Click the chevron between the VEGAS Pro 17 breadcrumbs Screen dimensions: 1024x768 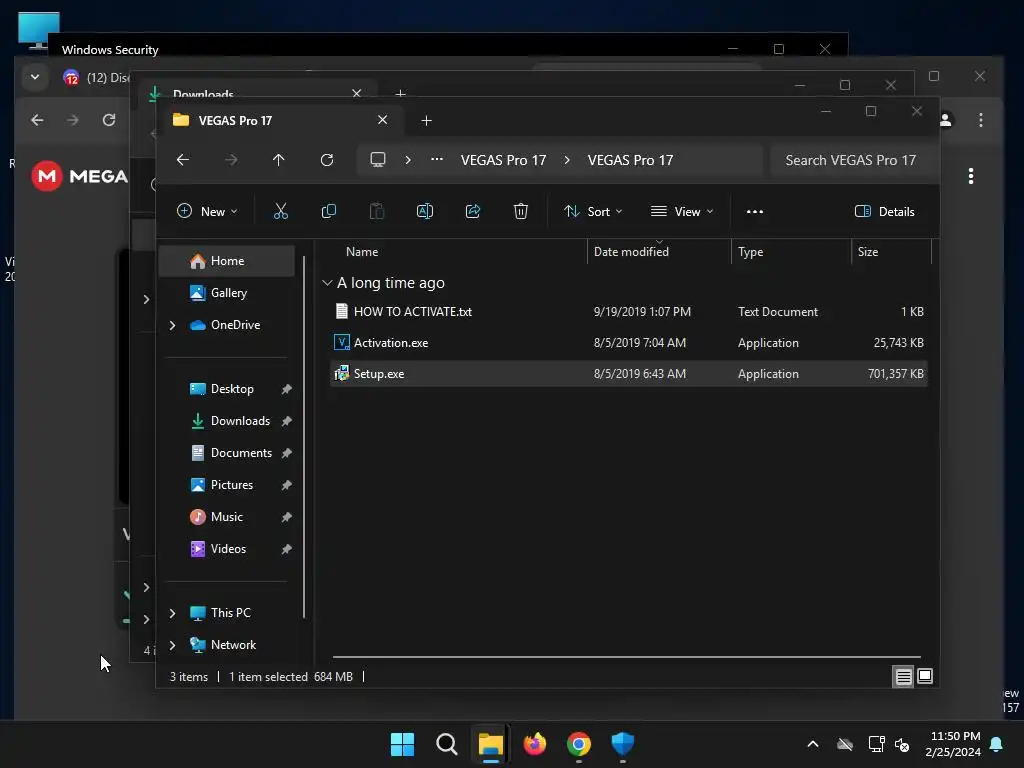click(567, 160)
